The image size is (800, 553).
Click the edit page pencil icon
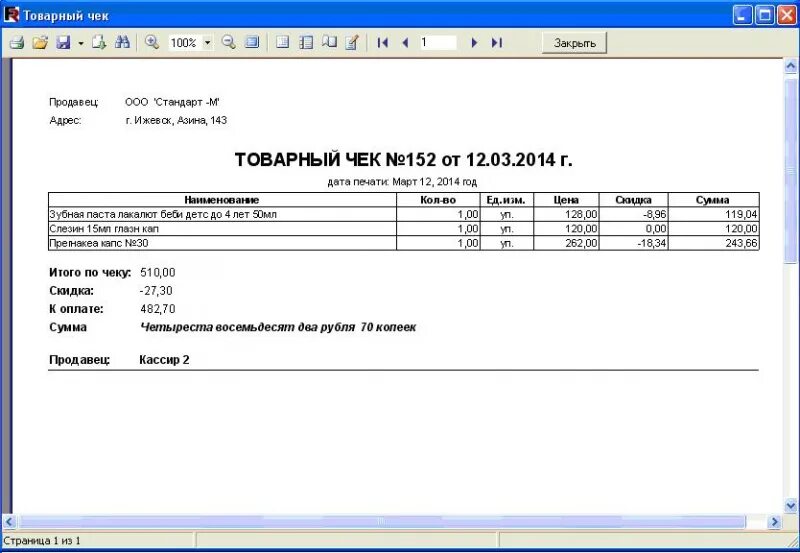[x=352, y=43]
